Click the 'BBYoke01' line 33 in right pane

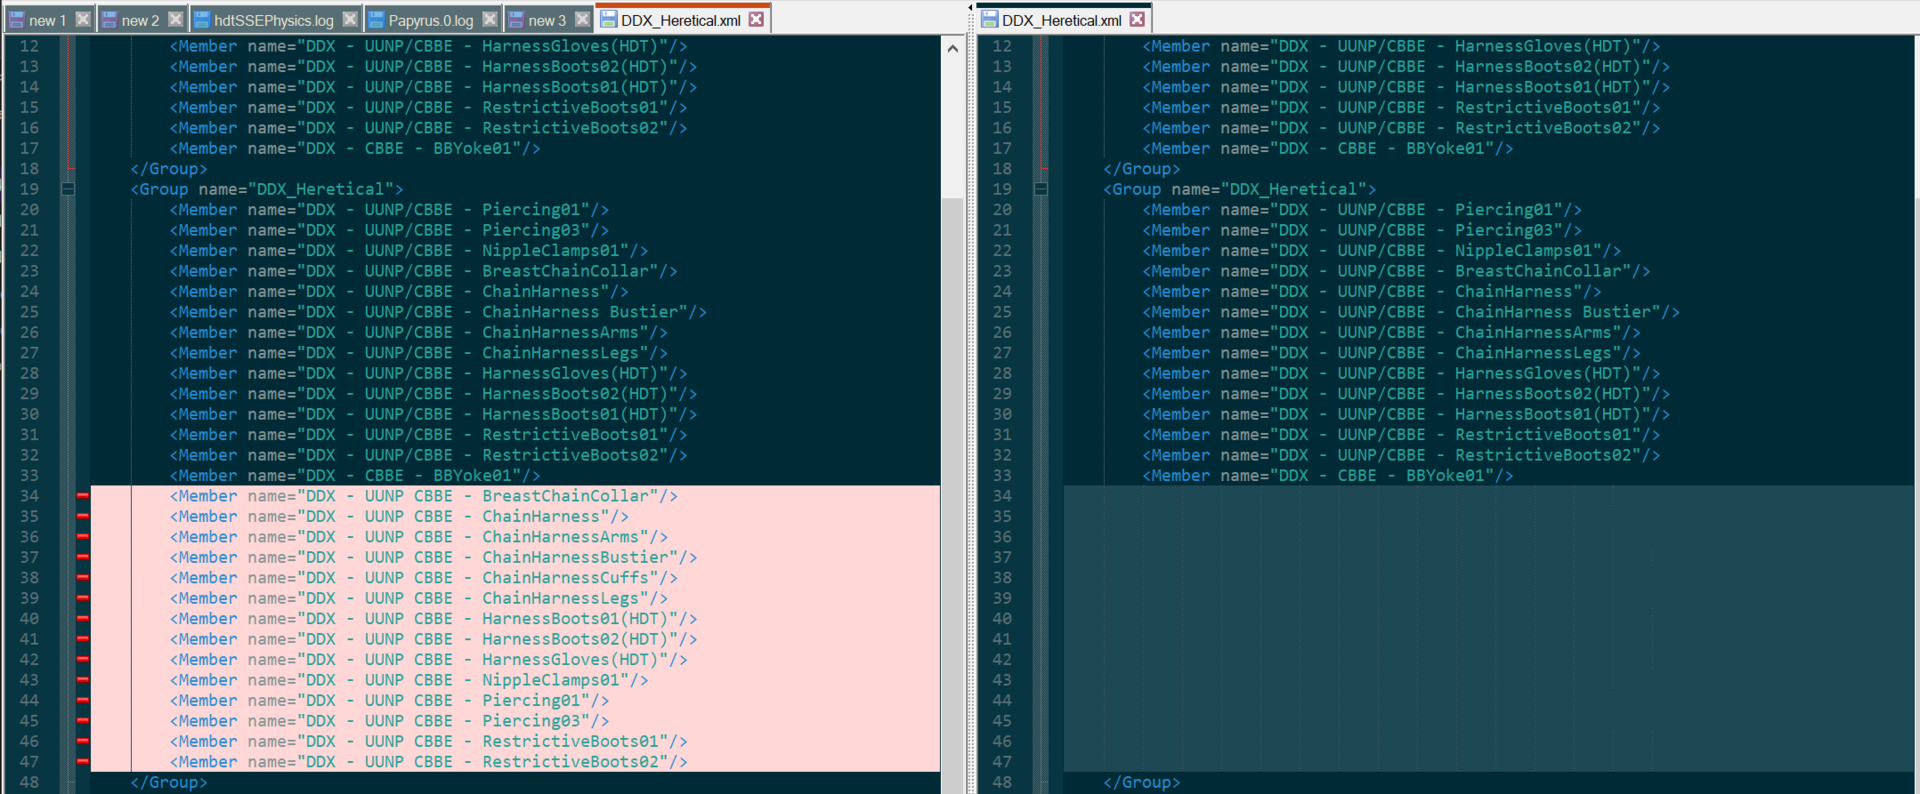[x=1328, y=476]
